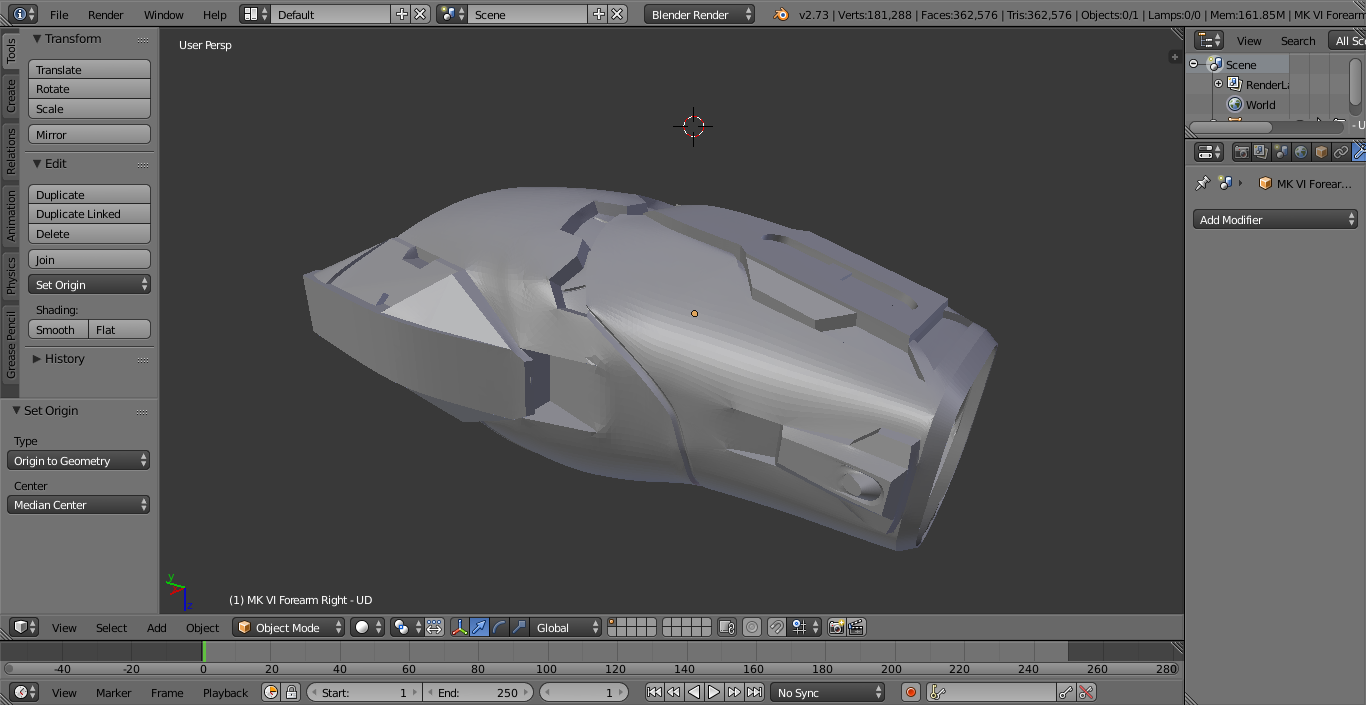Screen dimensions: 1366x705
Task: Play the animation forward
Action: pos(714,692)
